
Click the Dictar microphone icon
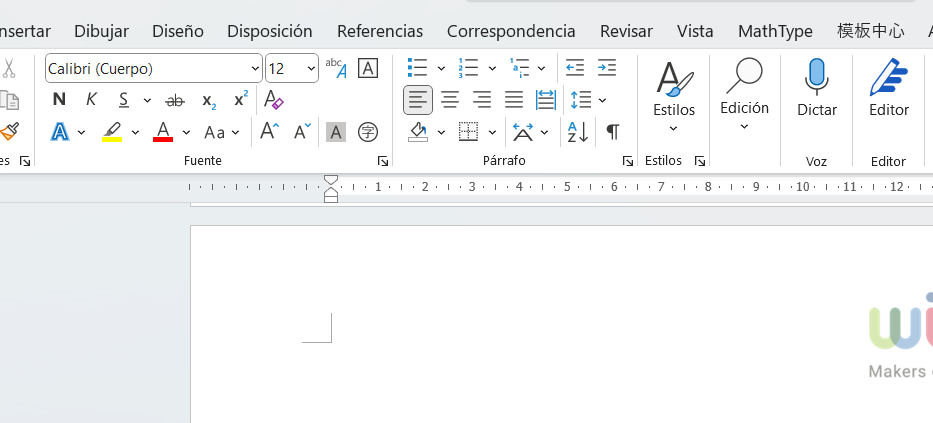[816, 77]
